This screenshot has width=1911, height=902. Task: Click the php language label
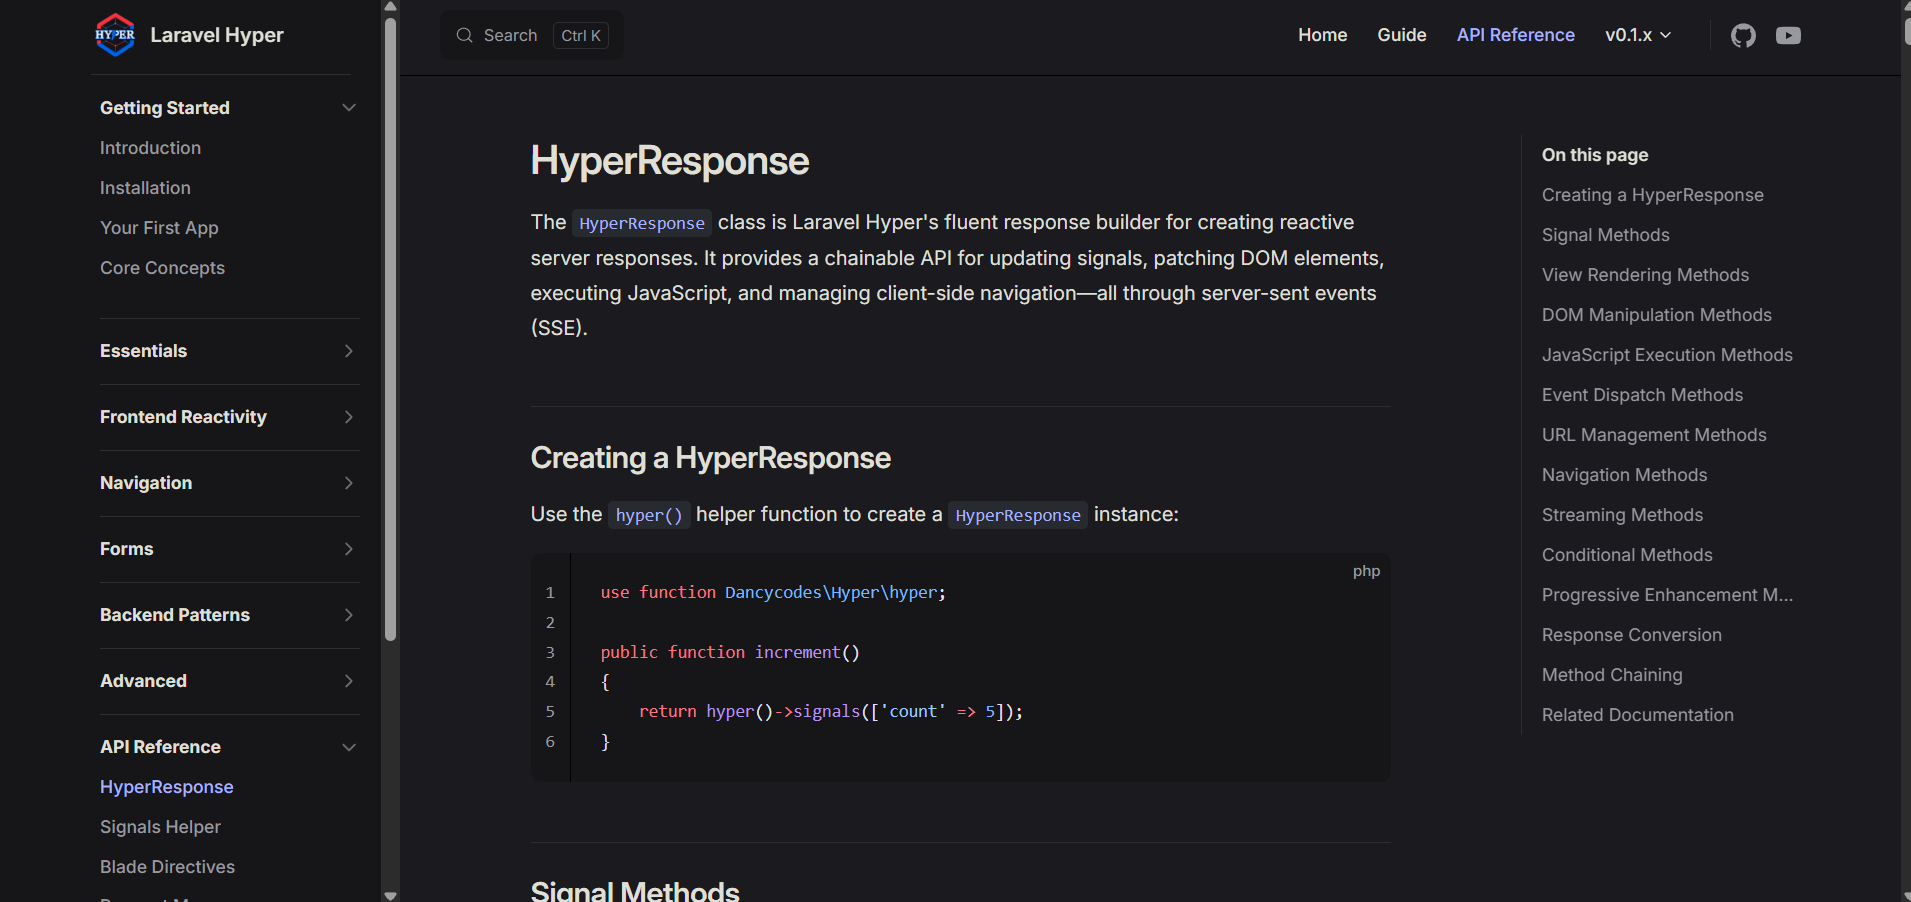click(1366, 571)
